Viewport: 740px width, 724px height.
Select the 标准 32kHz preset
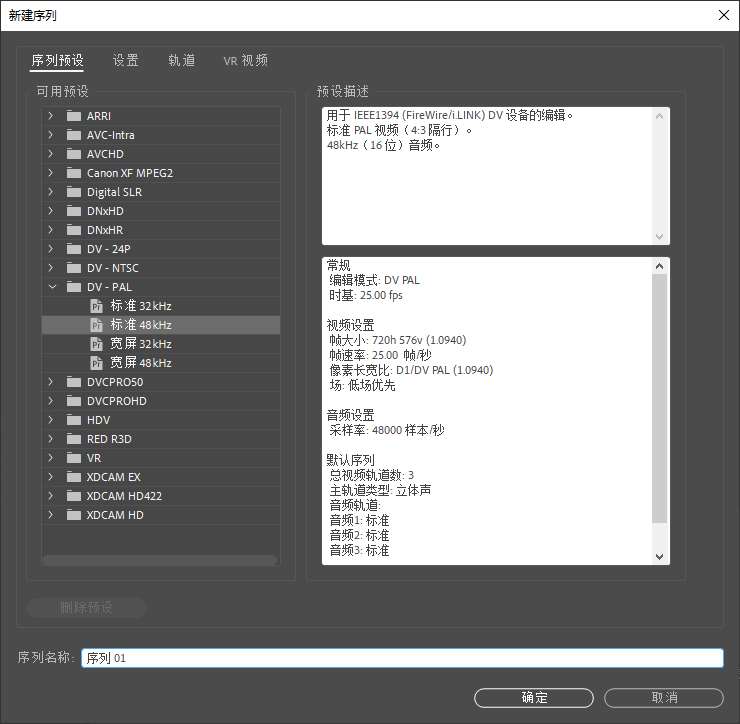(x=161, y=306)
